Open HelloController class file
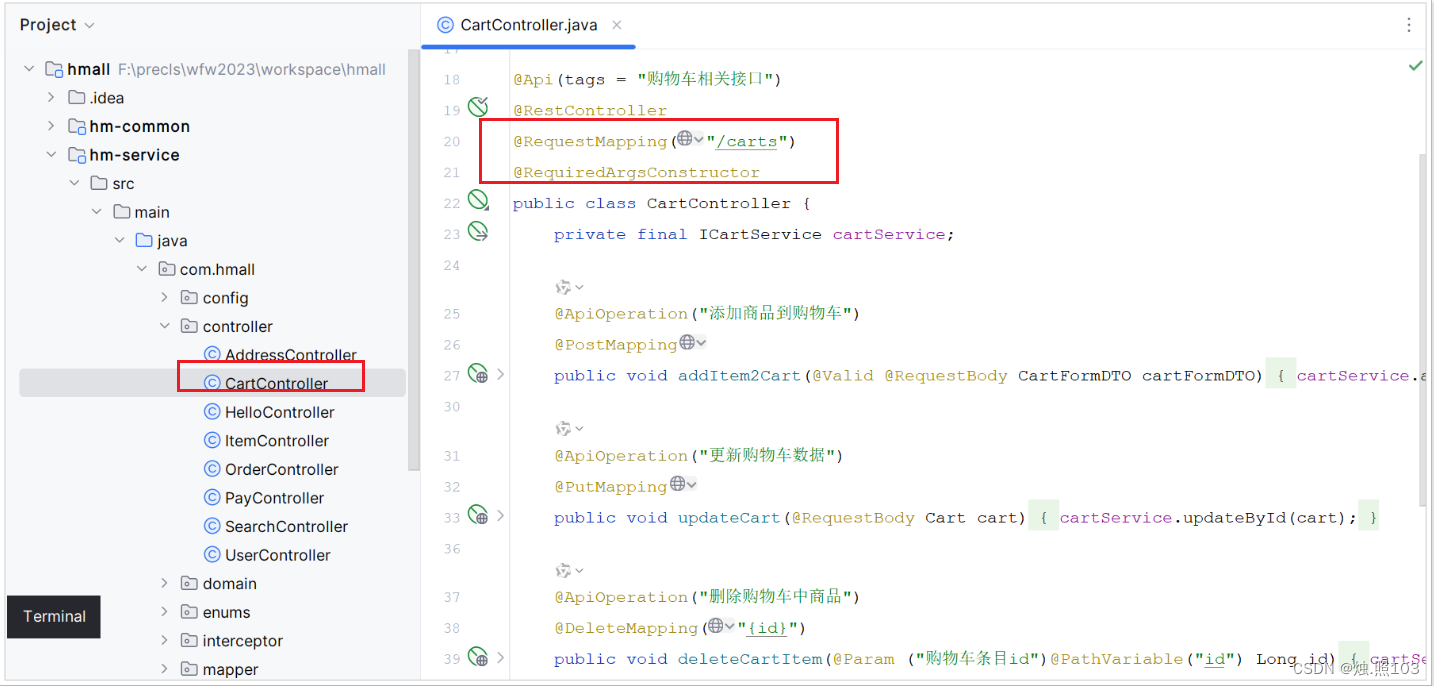 coord(279,412)
